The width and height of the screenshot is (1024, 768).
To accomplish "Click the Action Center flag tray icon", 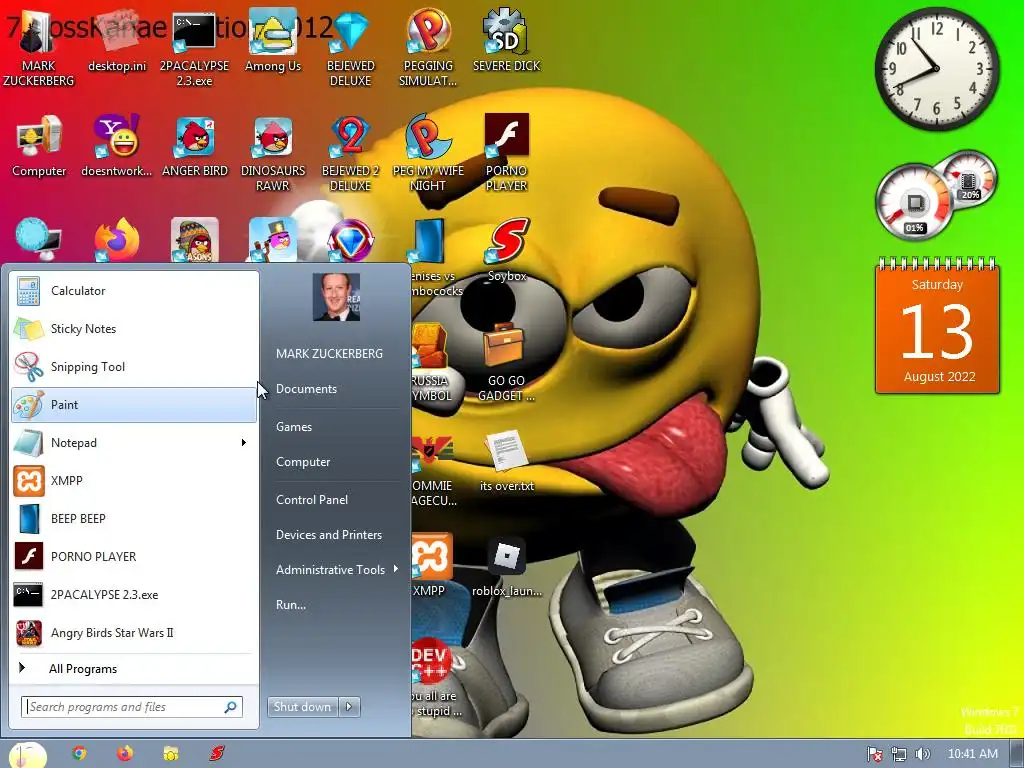I will click(874, 754).
